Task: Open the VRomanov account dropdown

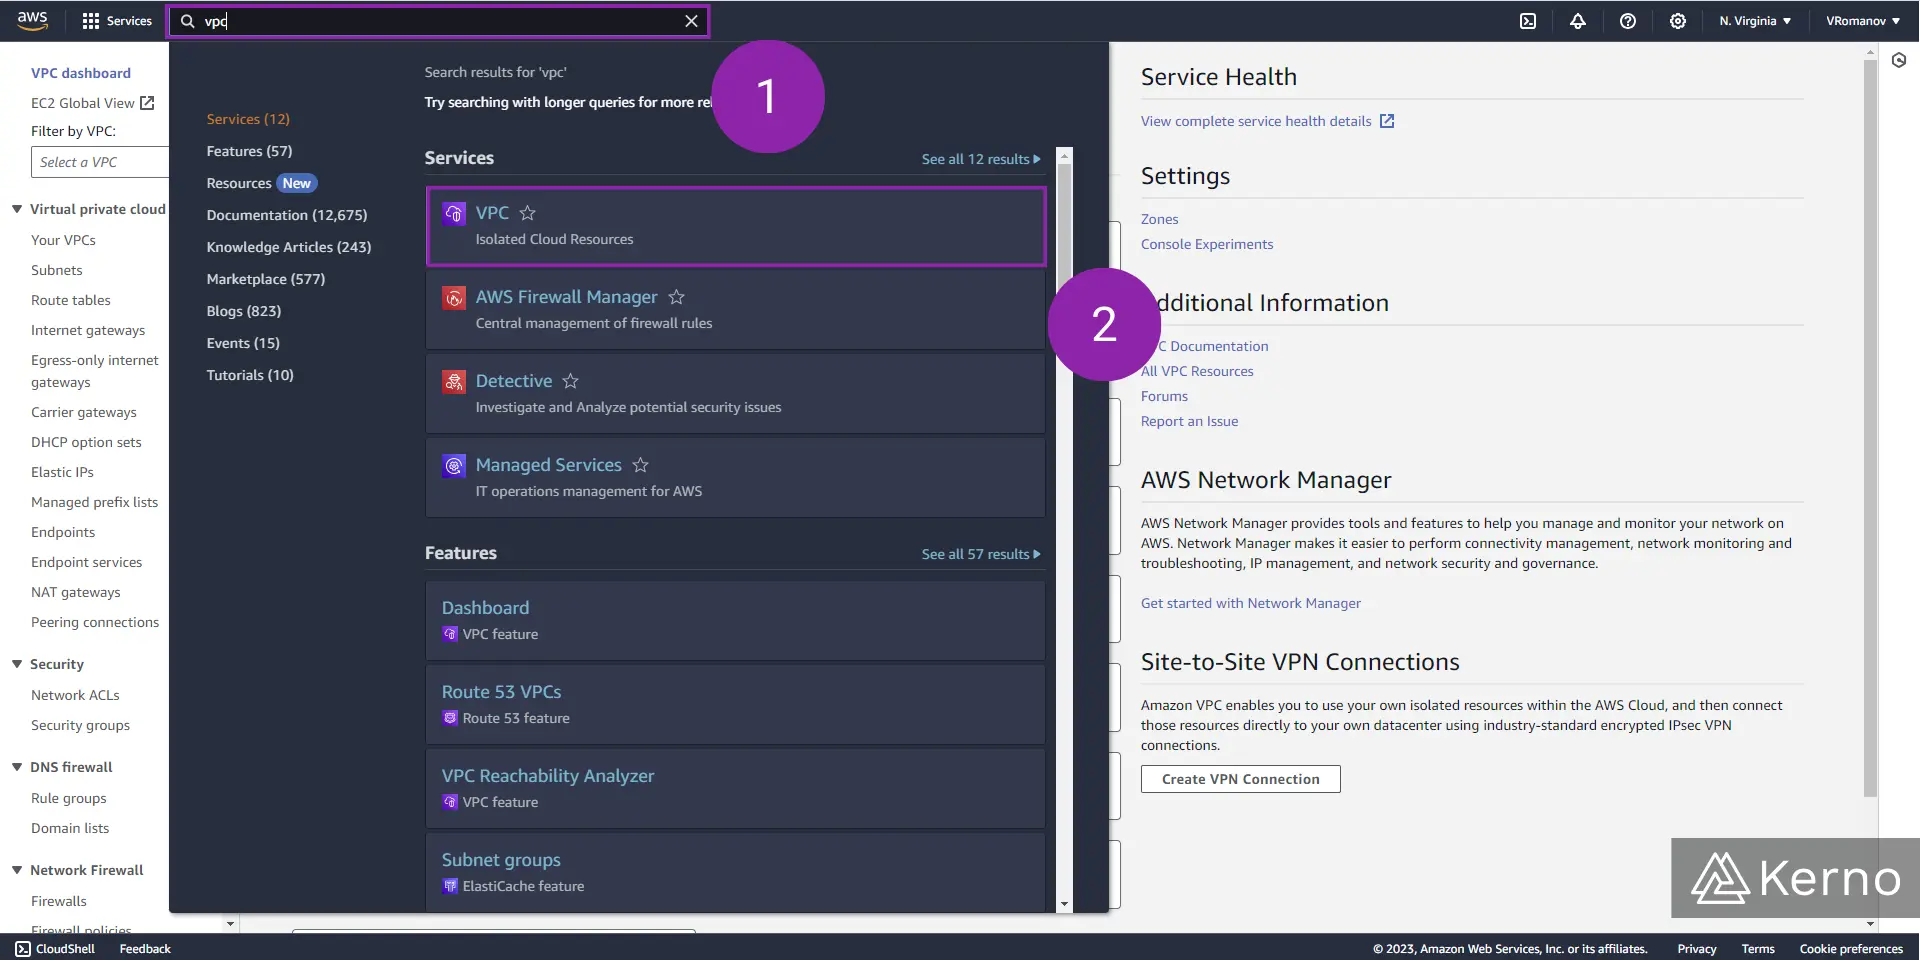Action: point(1863,21)
